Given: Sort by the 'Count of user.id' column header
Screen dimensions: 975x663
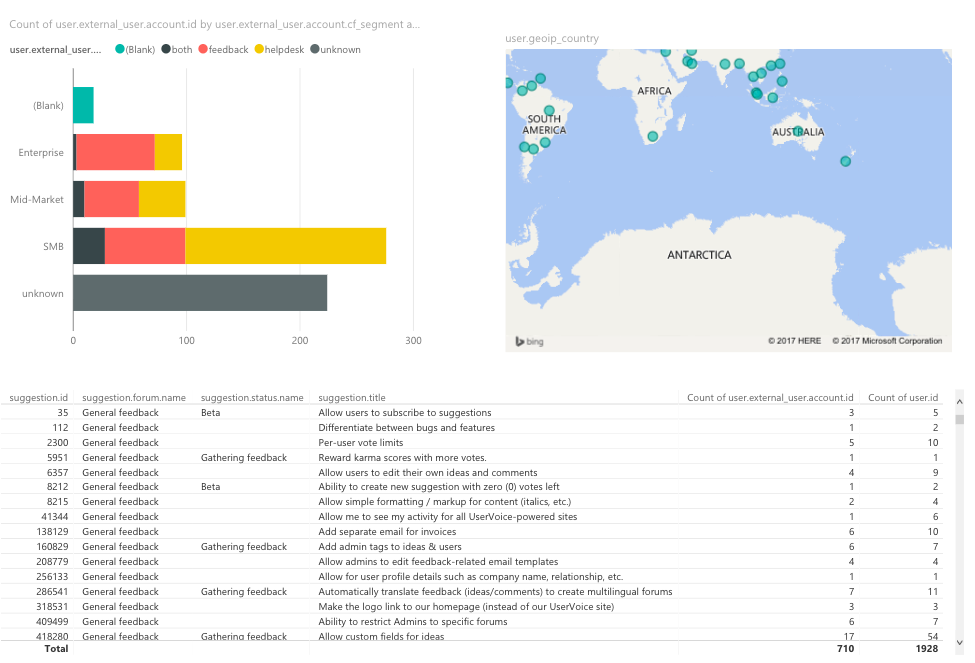Looking at the screenshot, I should click(x=903, y=397).
